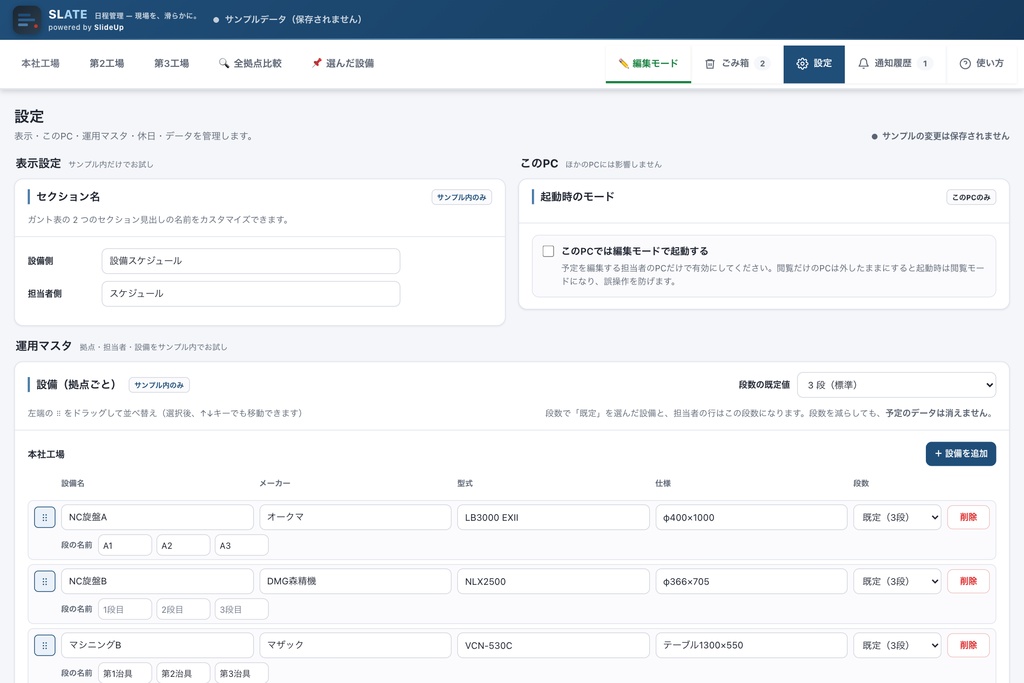Screen dimensions: 1024x683
Task: Click the サンプルの変更は保存されません notice
Action: (940, 136)
